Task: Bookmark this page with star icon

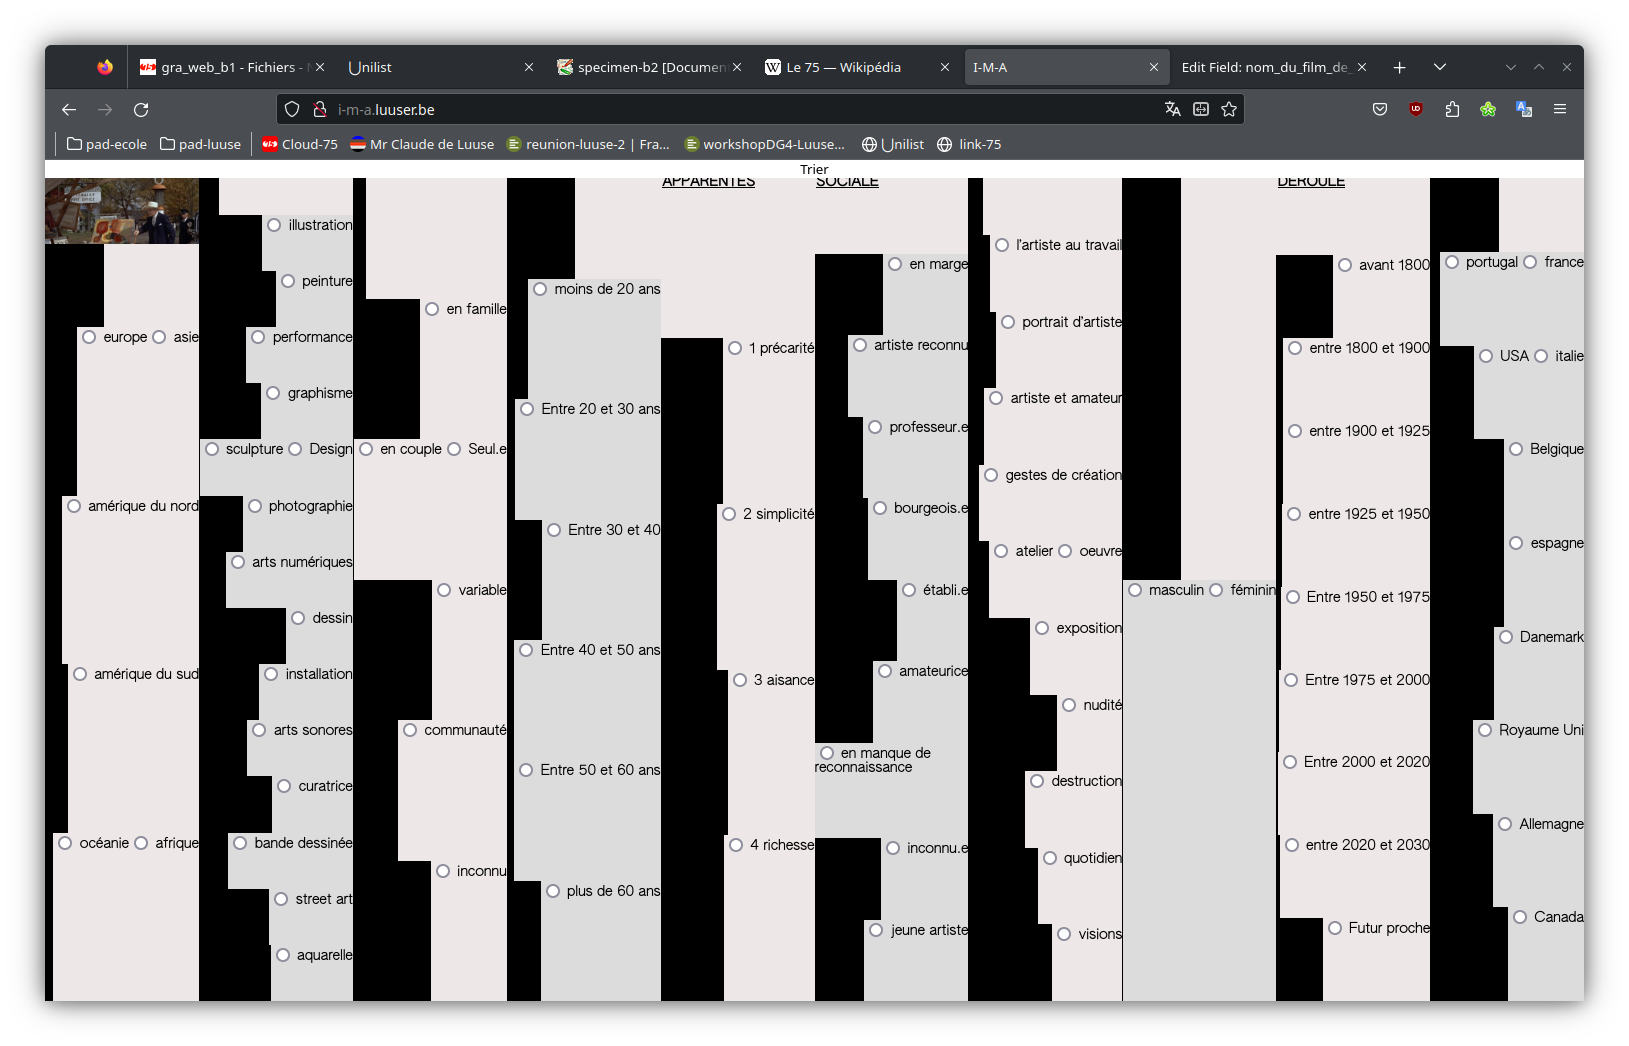Action: click(x=1229, y=109)
